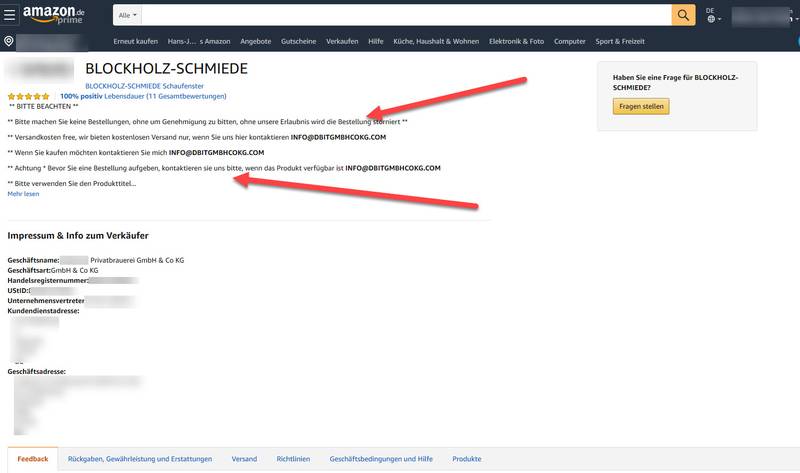800x473 pixels.
Task: Click the five-star seller rating
Action: click(x=29, y=96)
